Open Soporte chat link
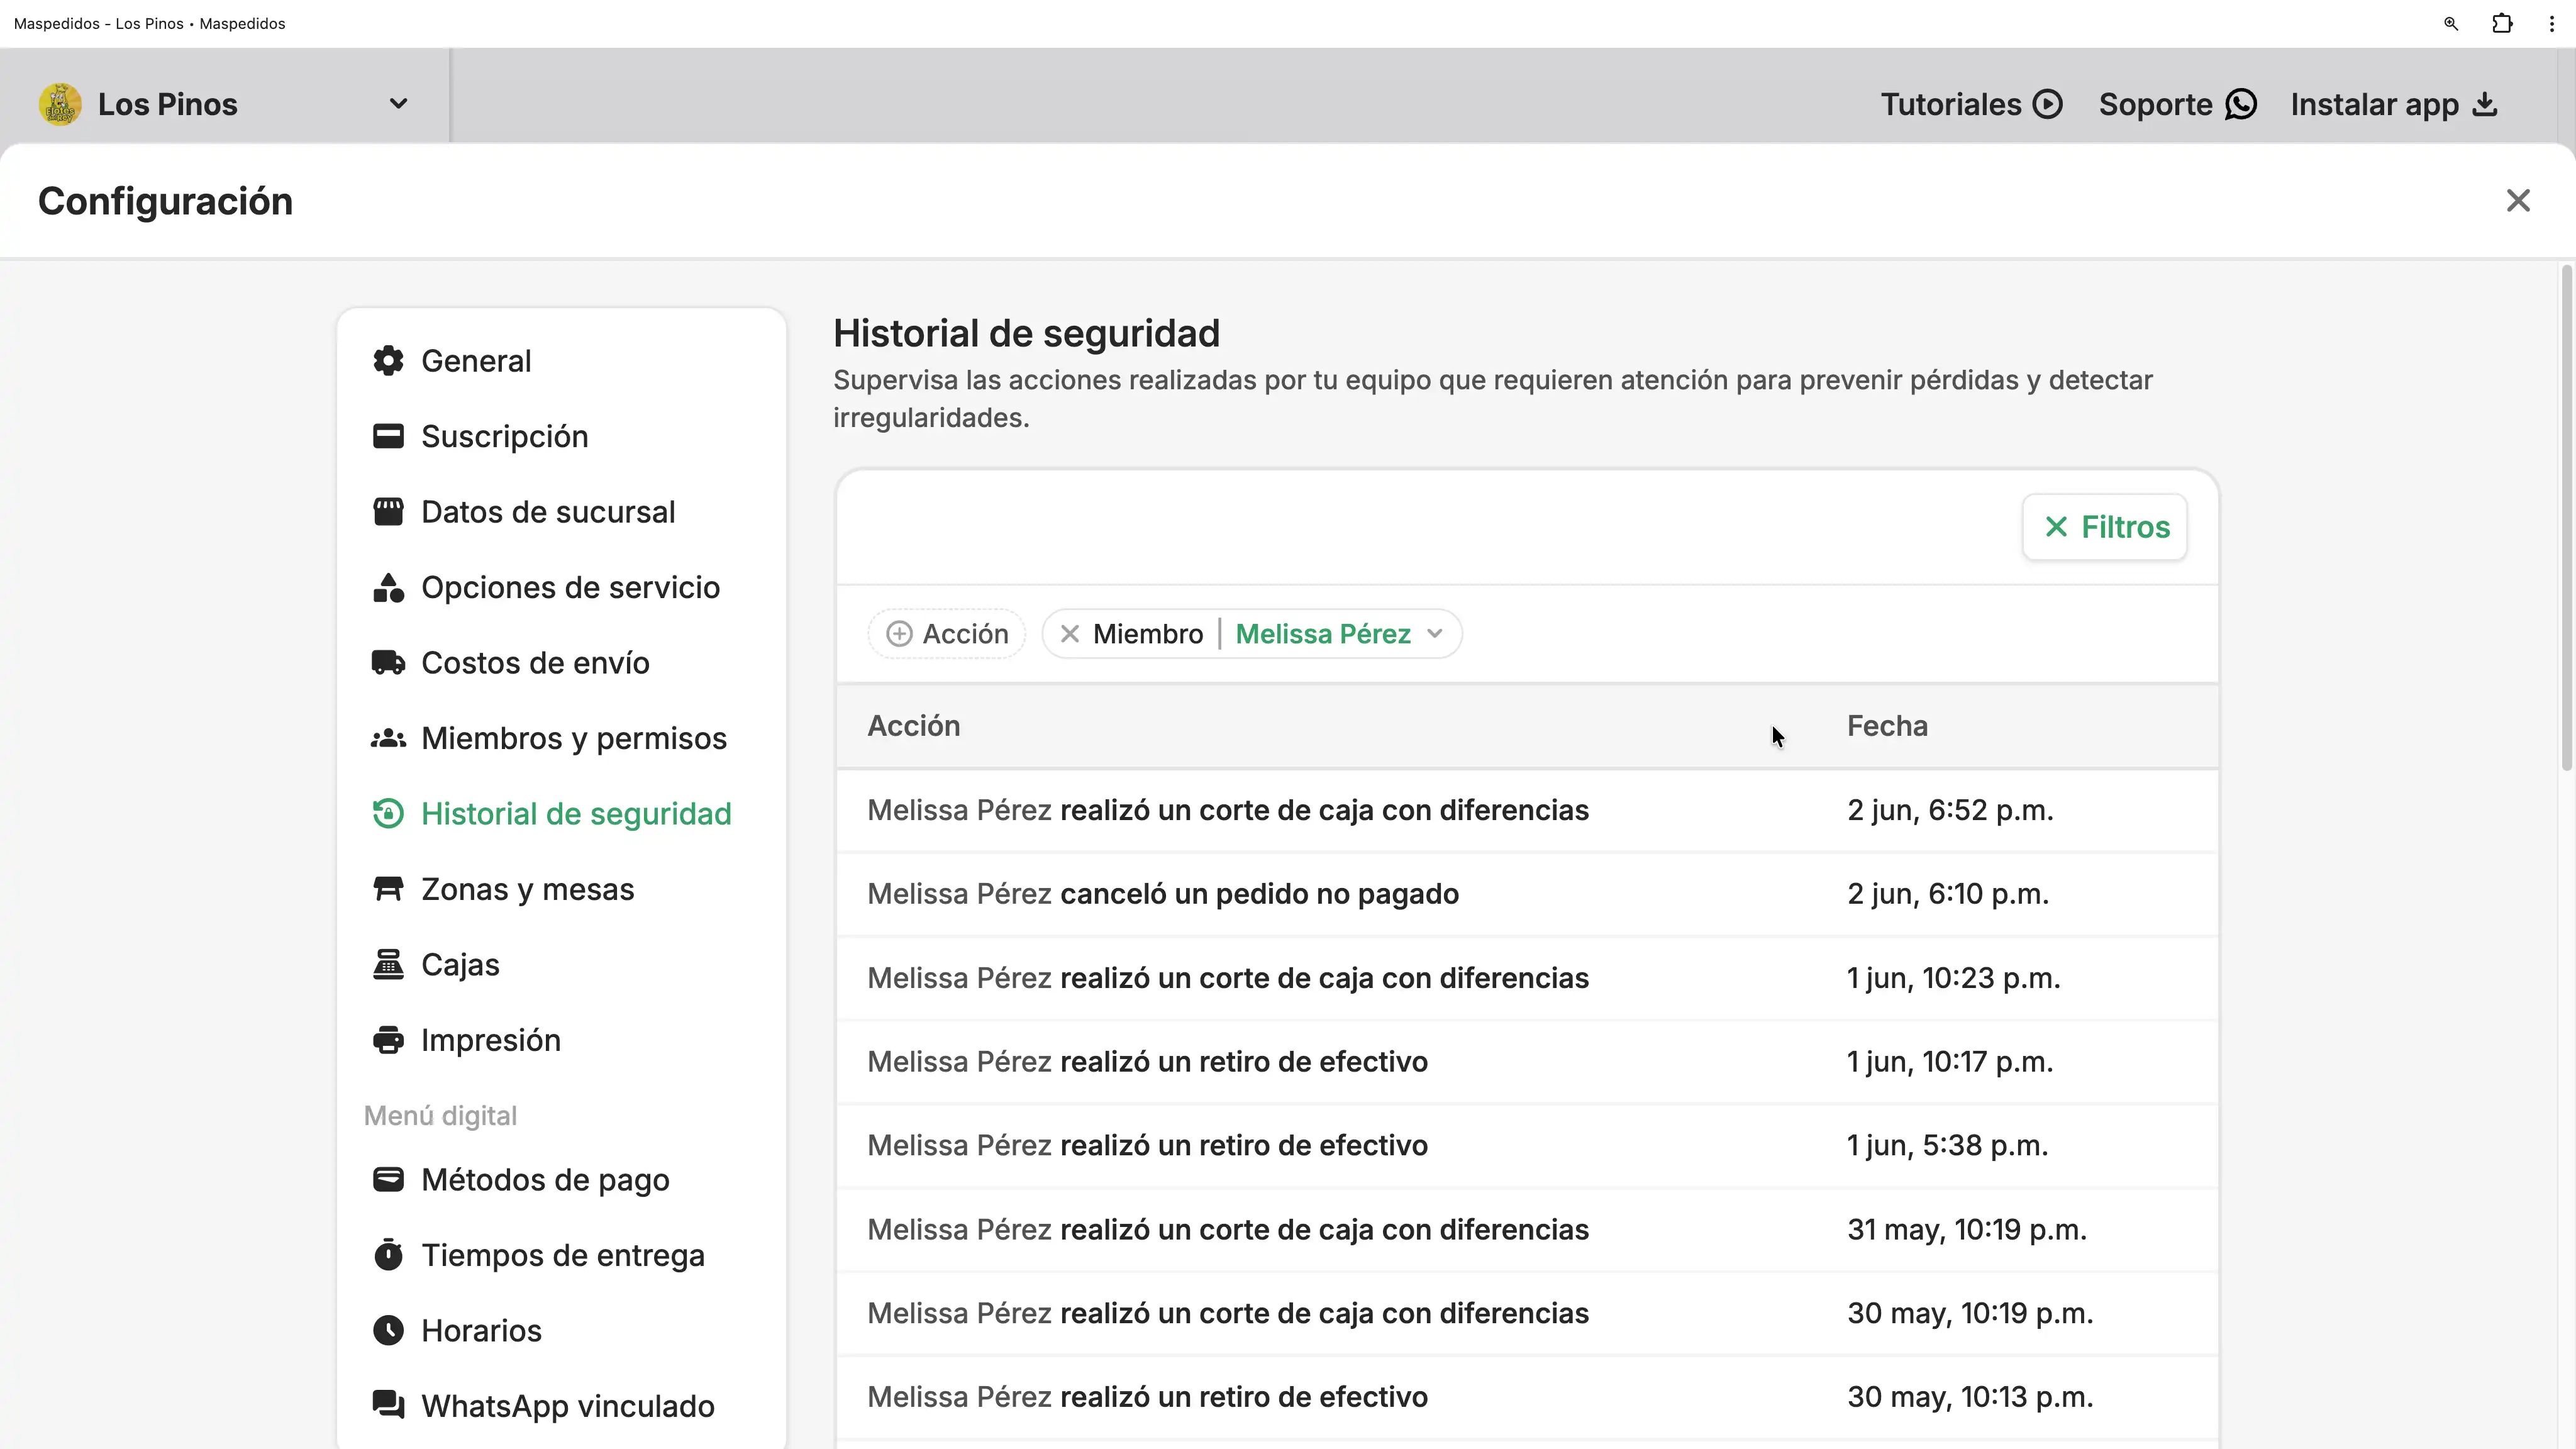The height and width of the screenshot is (1449, 2576). point(2177,104)
